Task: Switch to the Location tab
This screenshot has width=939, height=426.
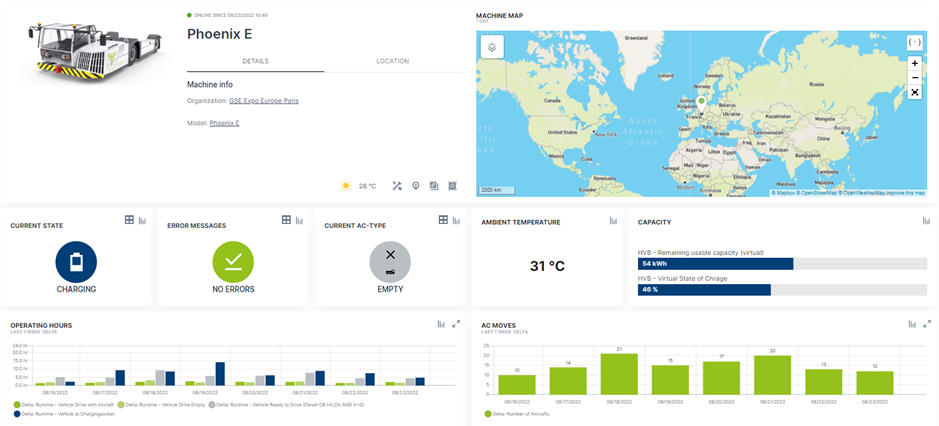Action: [x=392, y=61]
